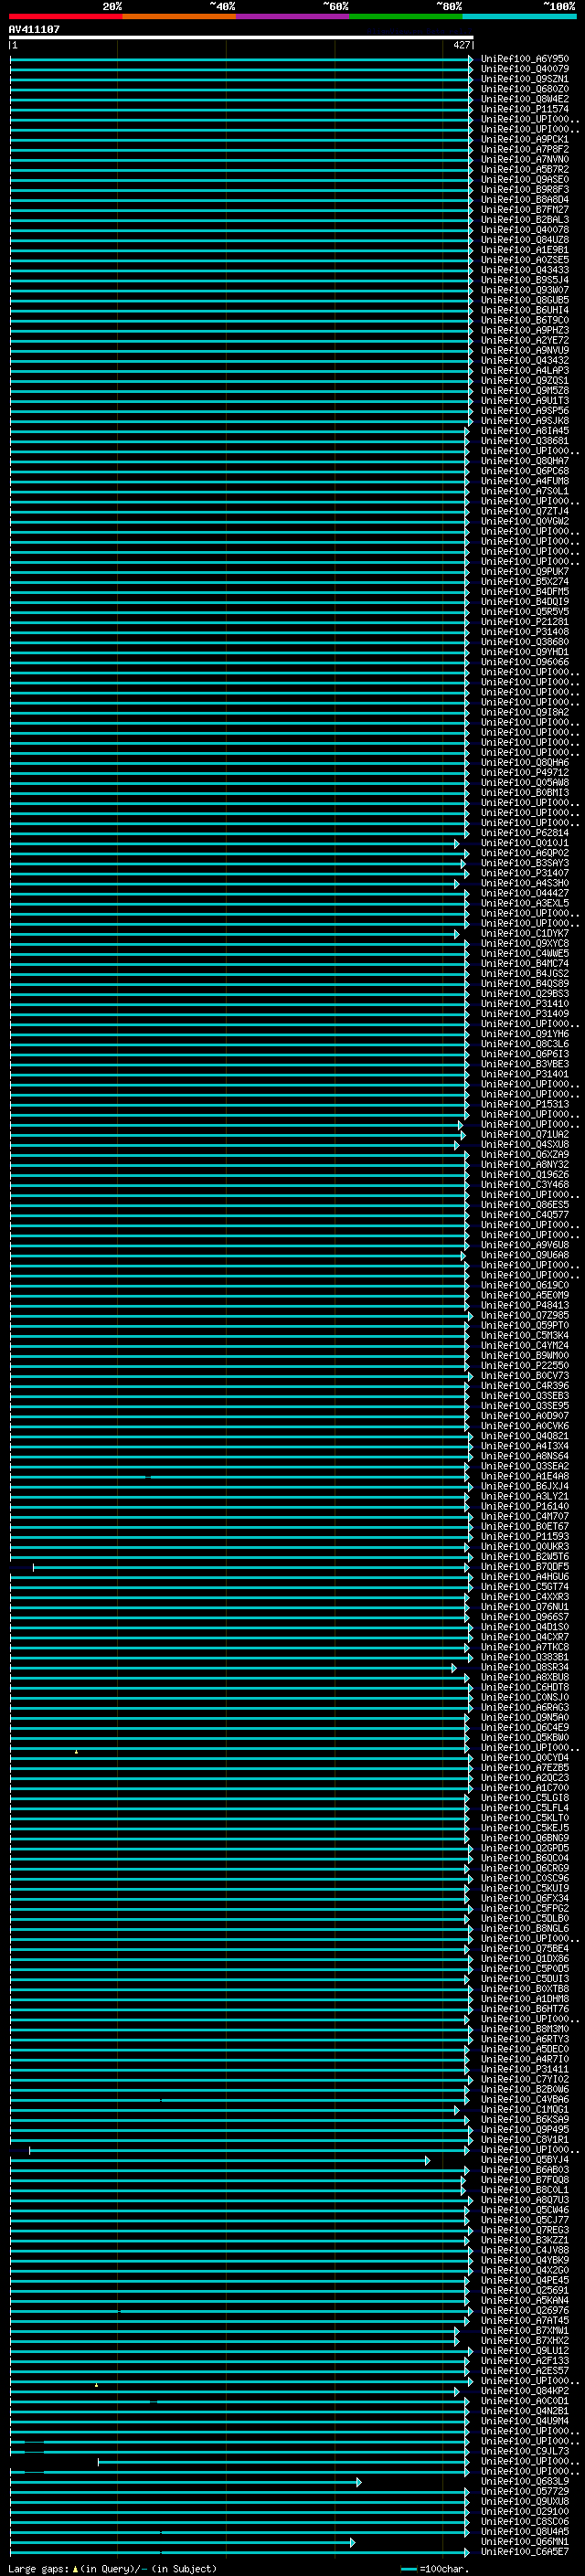Click label UniRef100_P11574
The image size is (585, 2576).
(x=524, y=109)
